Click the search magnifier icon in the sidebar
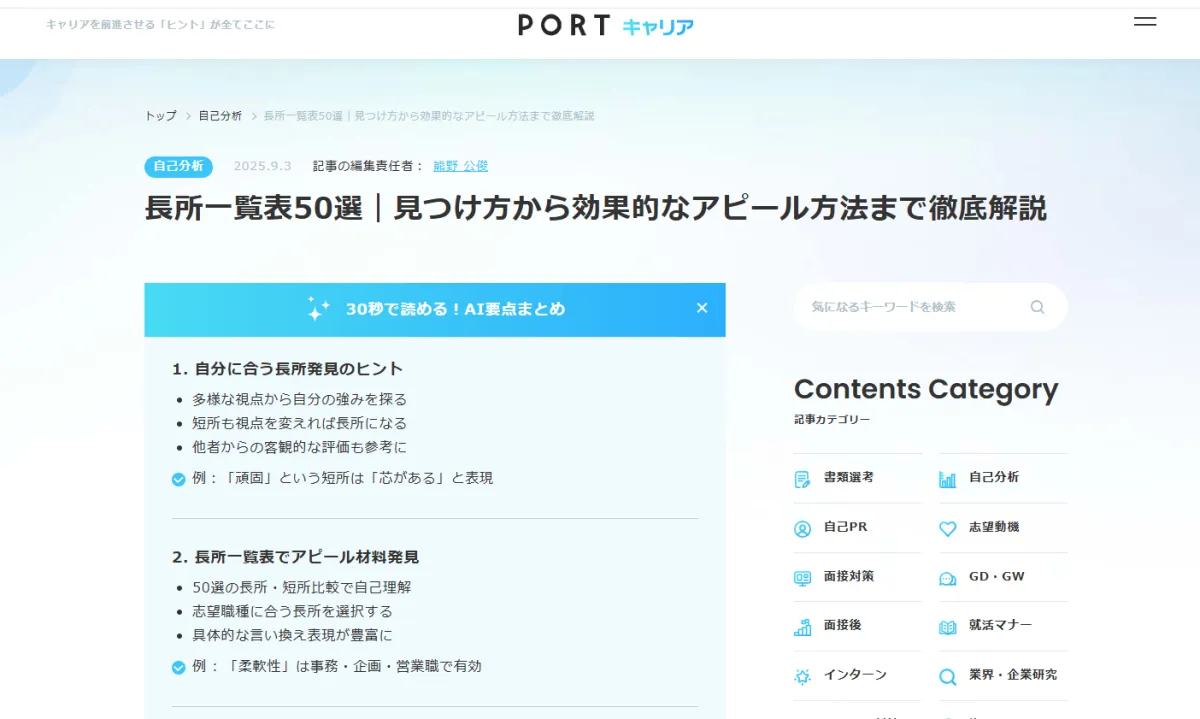 coord(1037,307)
